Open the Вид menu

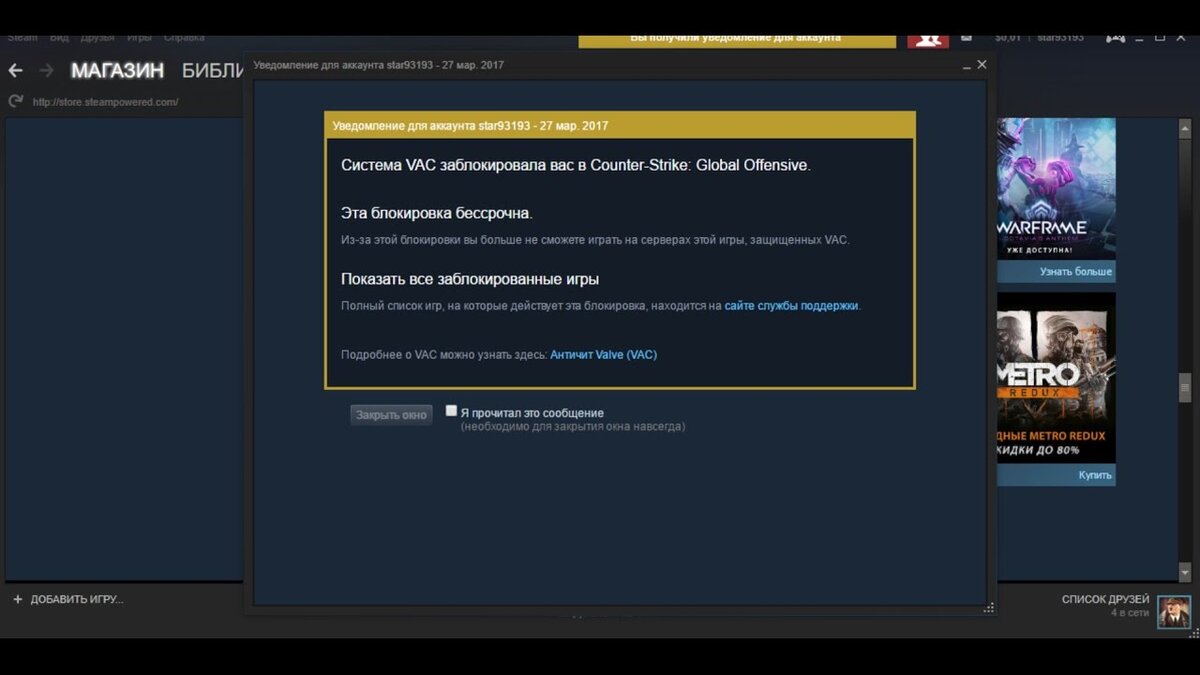(59, 38)
